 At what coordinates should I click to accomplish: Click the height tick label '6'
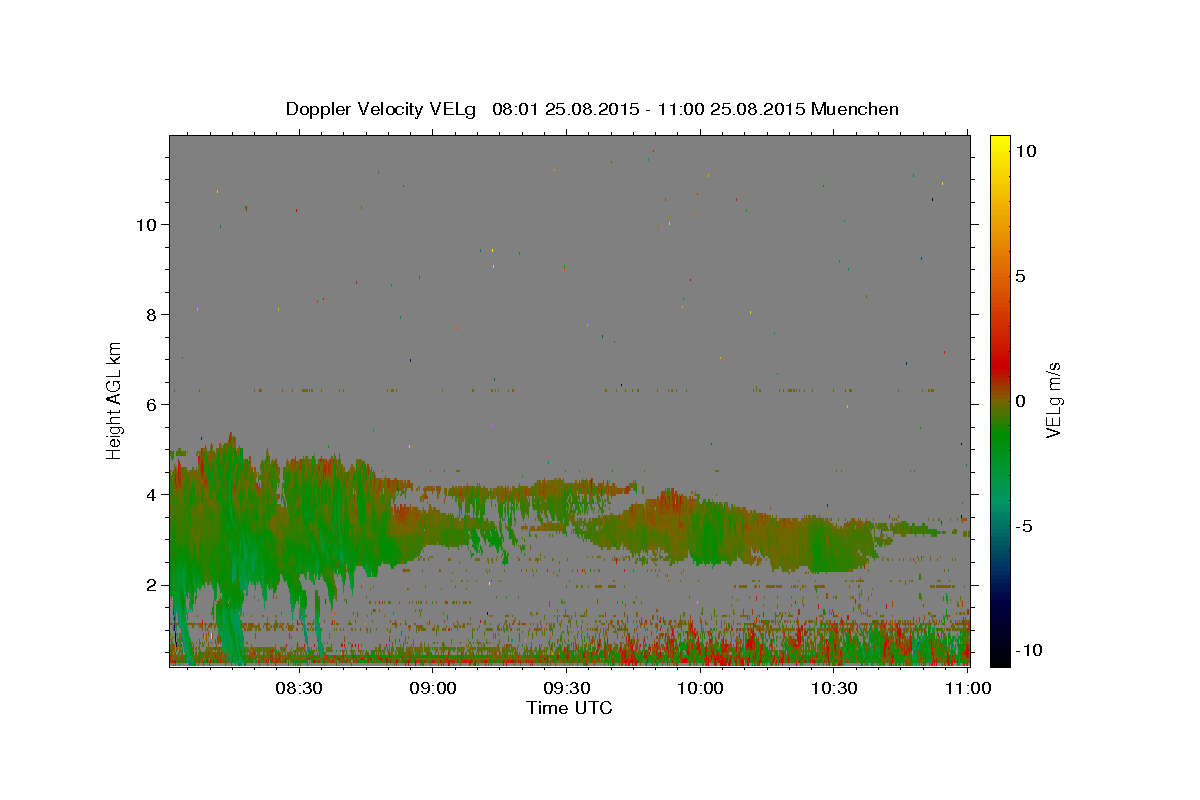pos(153,405)
